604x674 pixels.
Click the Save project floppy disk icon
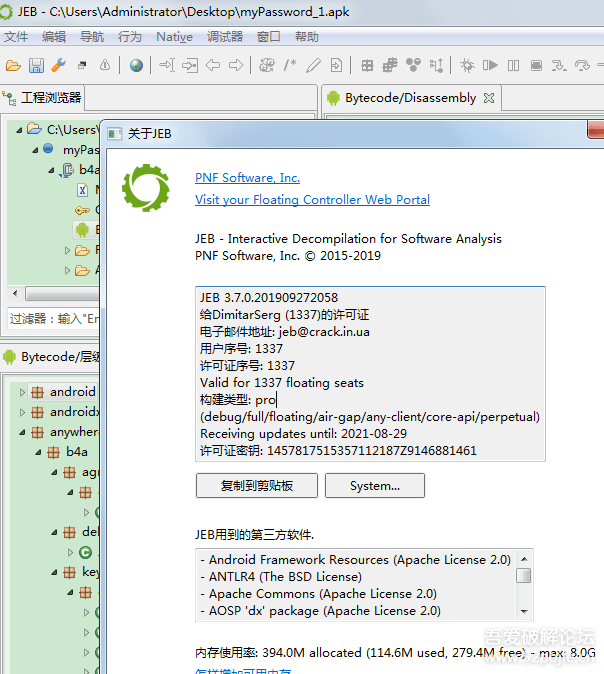[37, 66]
